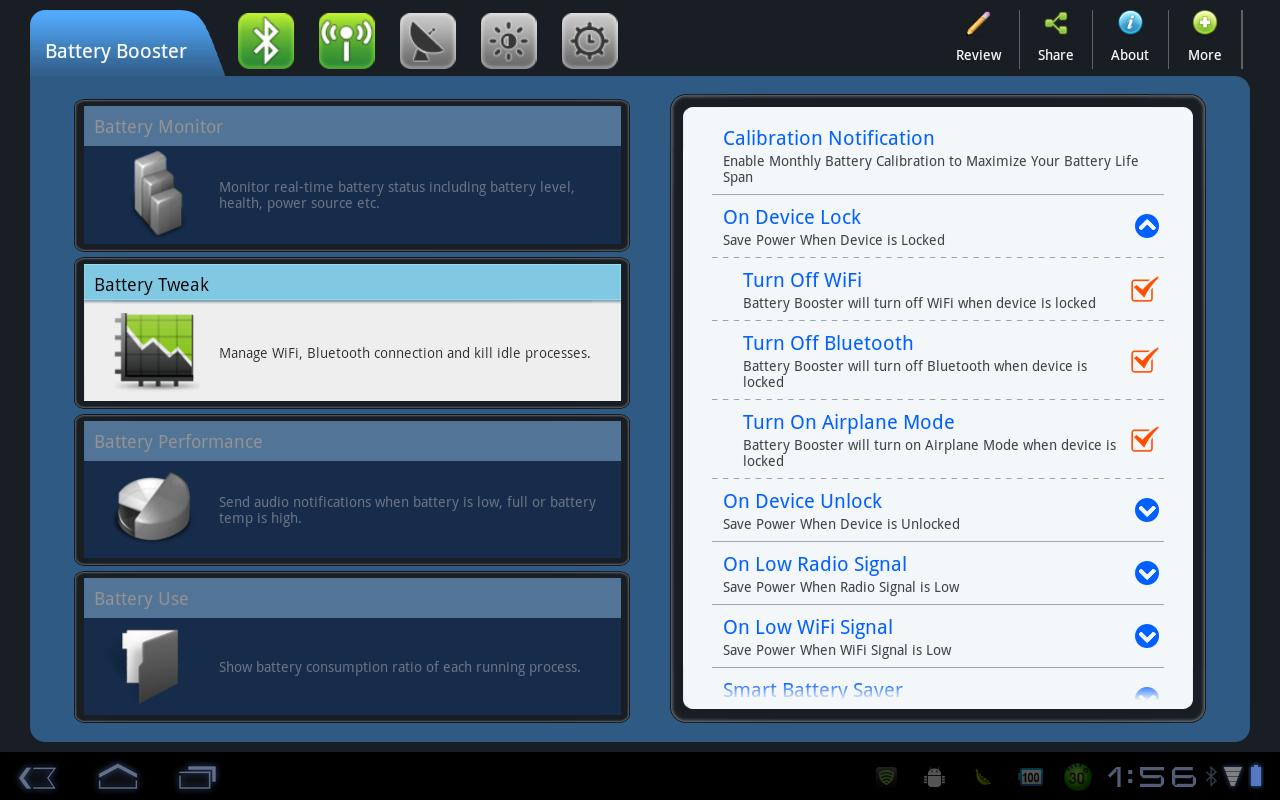Image resolution: width=1280 pixels, height=800 pixels.
Task: Toggle the brightness button in top toolbar
Action: (x=509, y=41)
